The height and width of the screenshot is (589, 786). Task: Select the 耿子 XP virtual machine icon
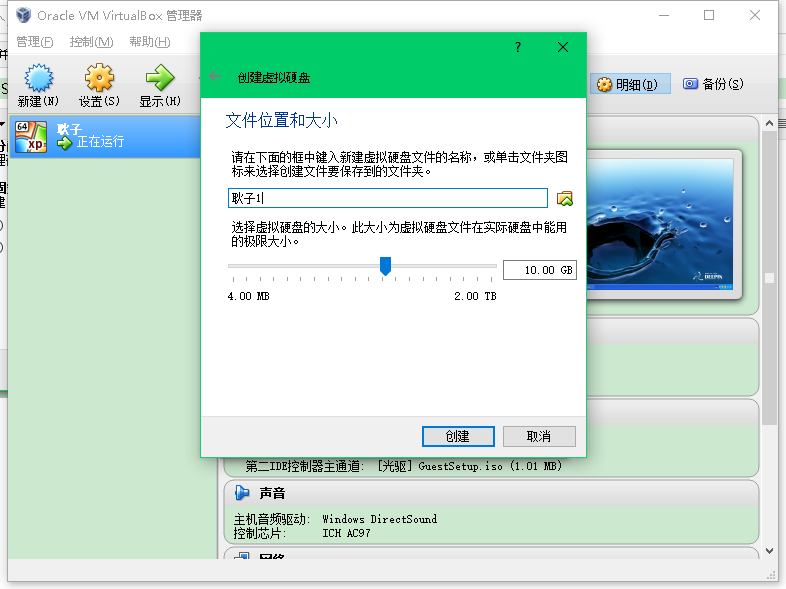pyautogui.click(x=31, y=136)
